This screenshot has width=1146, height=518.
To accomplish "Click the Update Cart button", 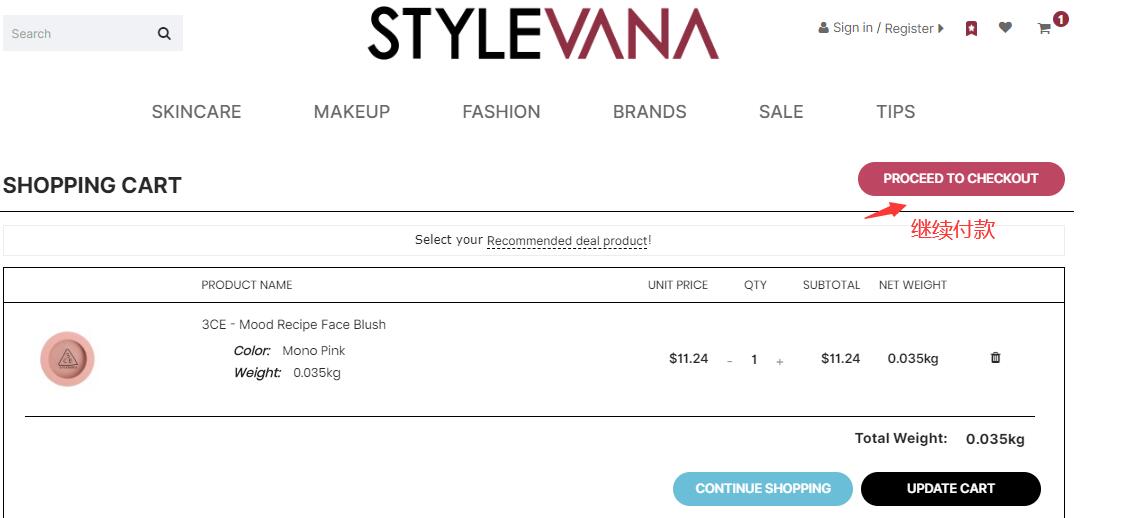I will (x=950, y=489).
